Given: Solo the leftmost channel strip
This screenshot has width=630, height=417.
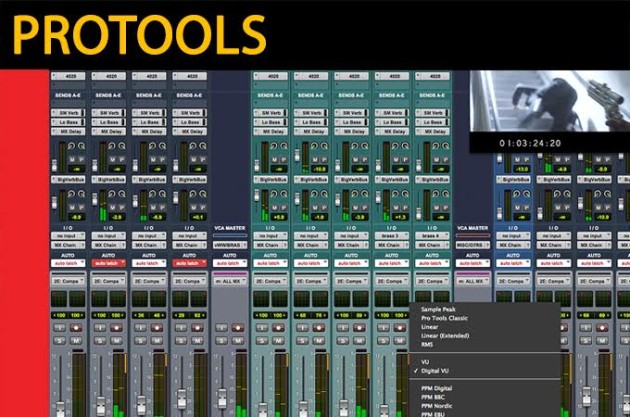Looking at the screenshot, I should click(x=60, y=341).
